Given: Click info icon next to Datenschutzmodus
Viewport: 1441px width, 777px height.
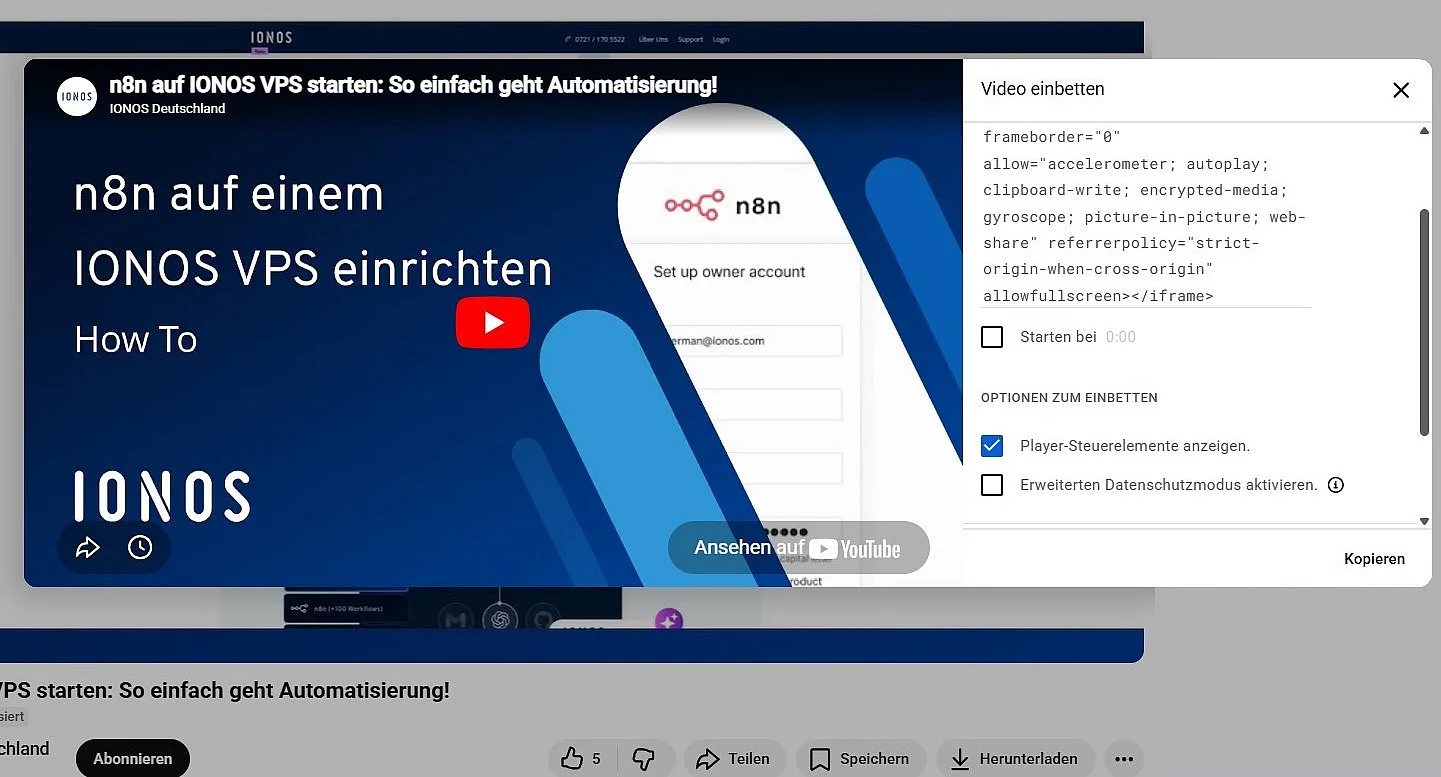Looking at the screenshot, I should 1335,485.
